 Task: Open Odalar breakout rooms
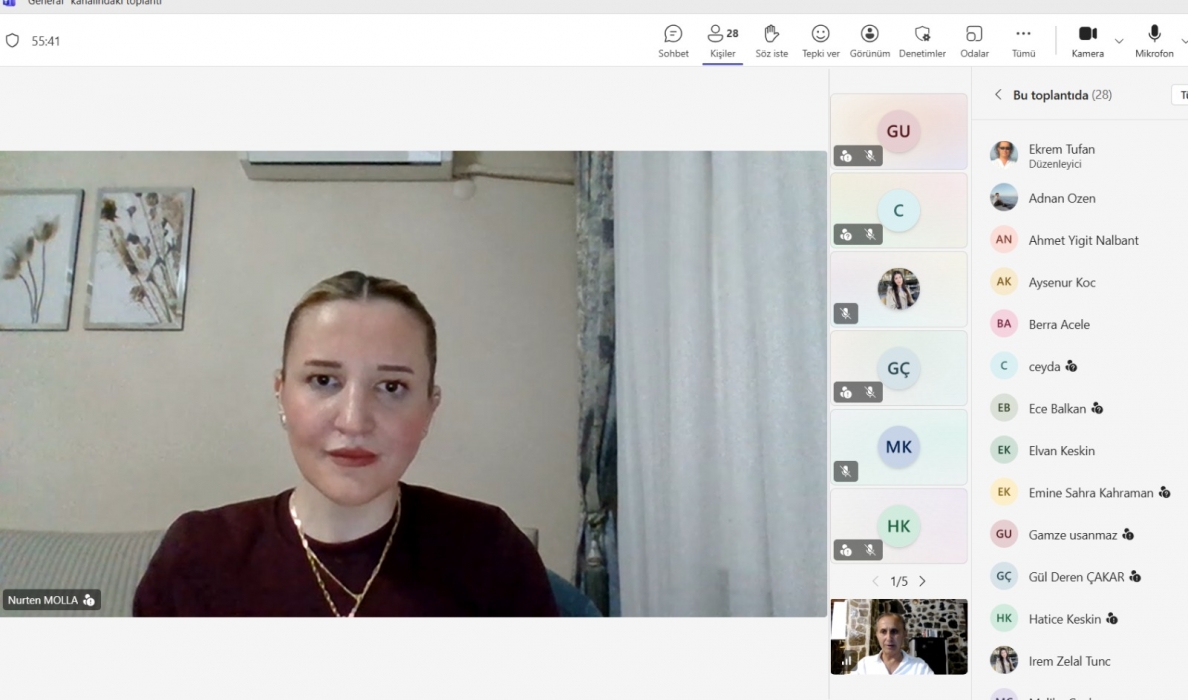974,40
